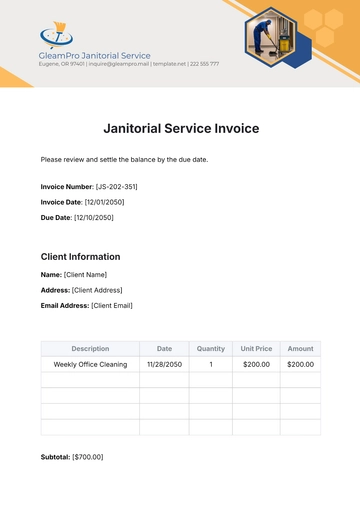Click the Description column header
This screenshot has width=360, height=509.
(90, 349)
